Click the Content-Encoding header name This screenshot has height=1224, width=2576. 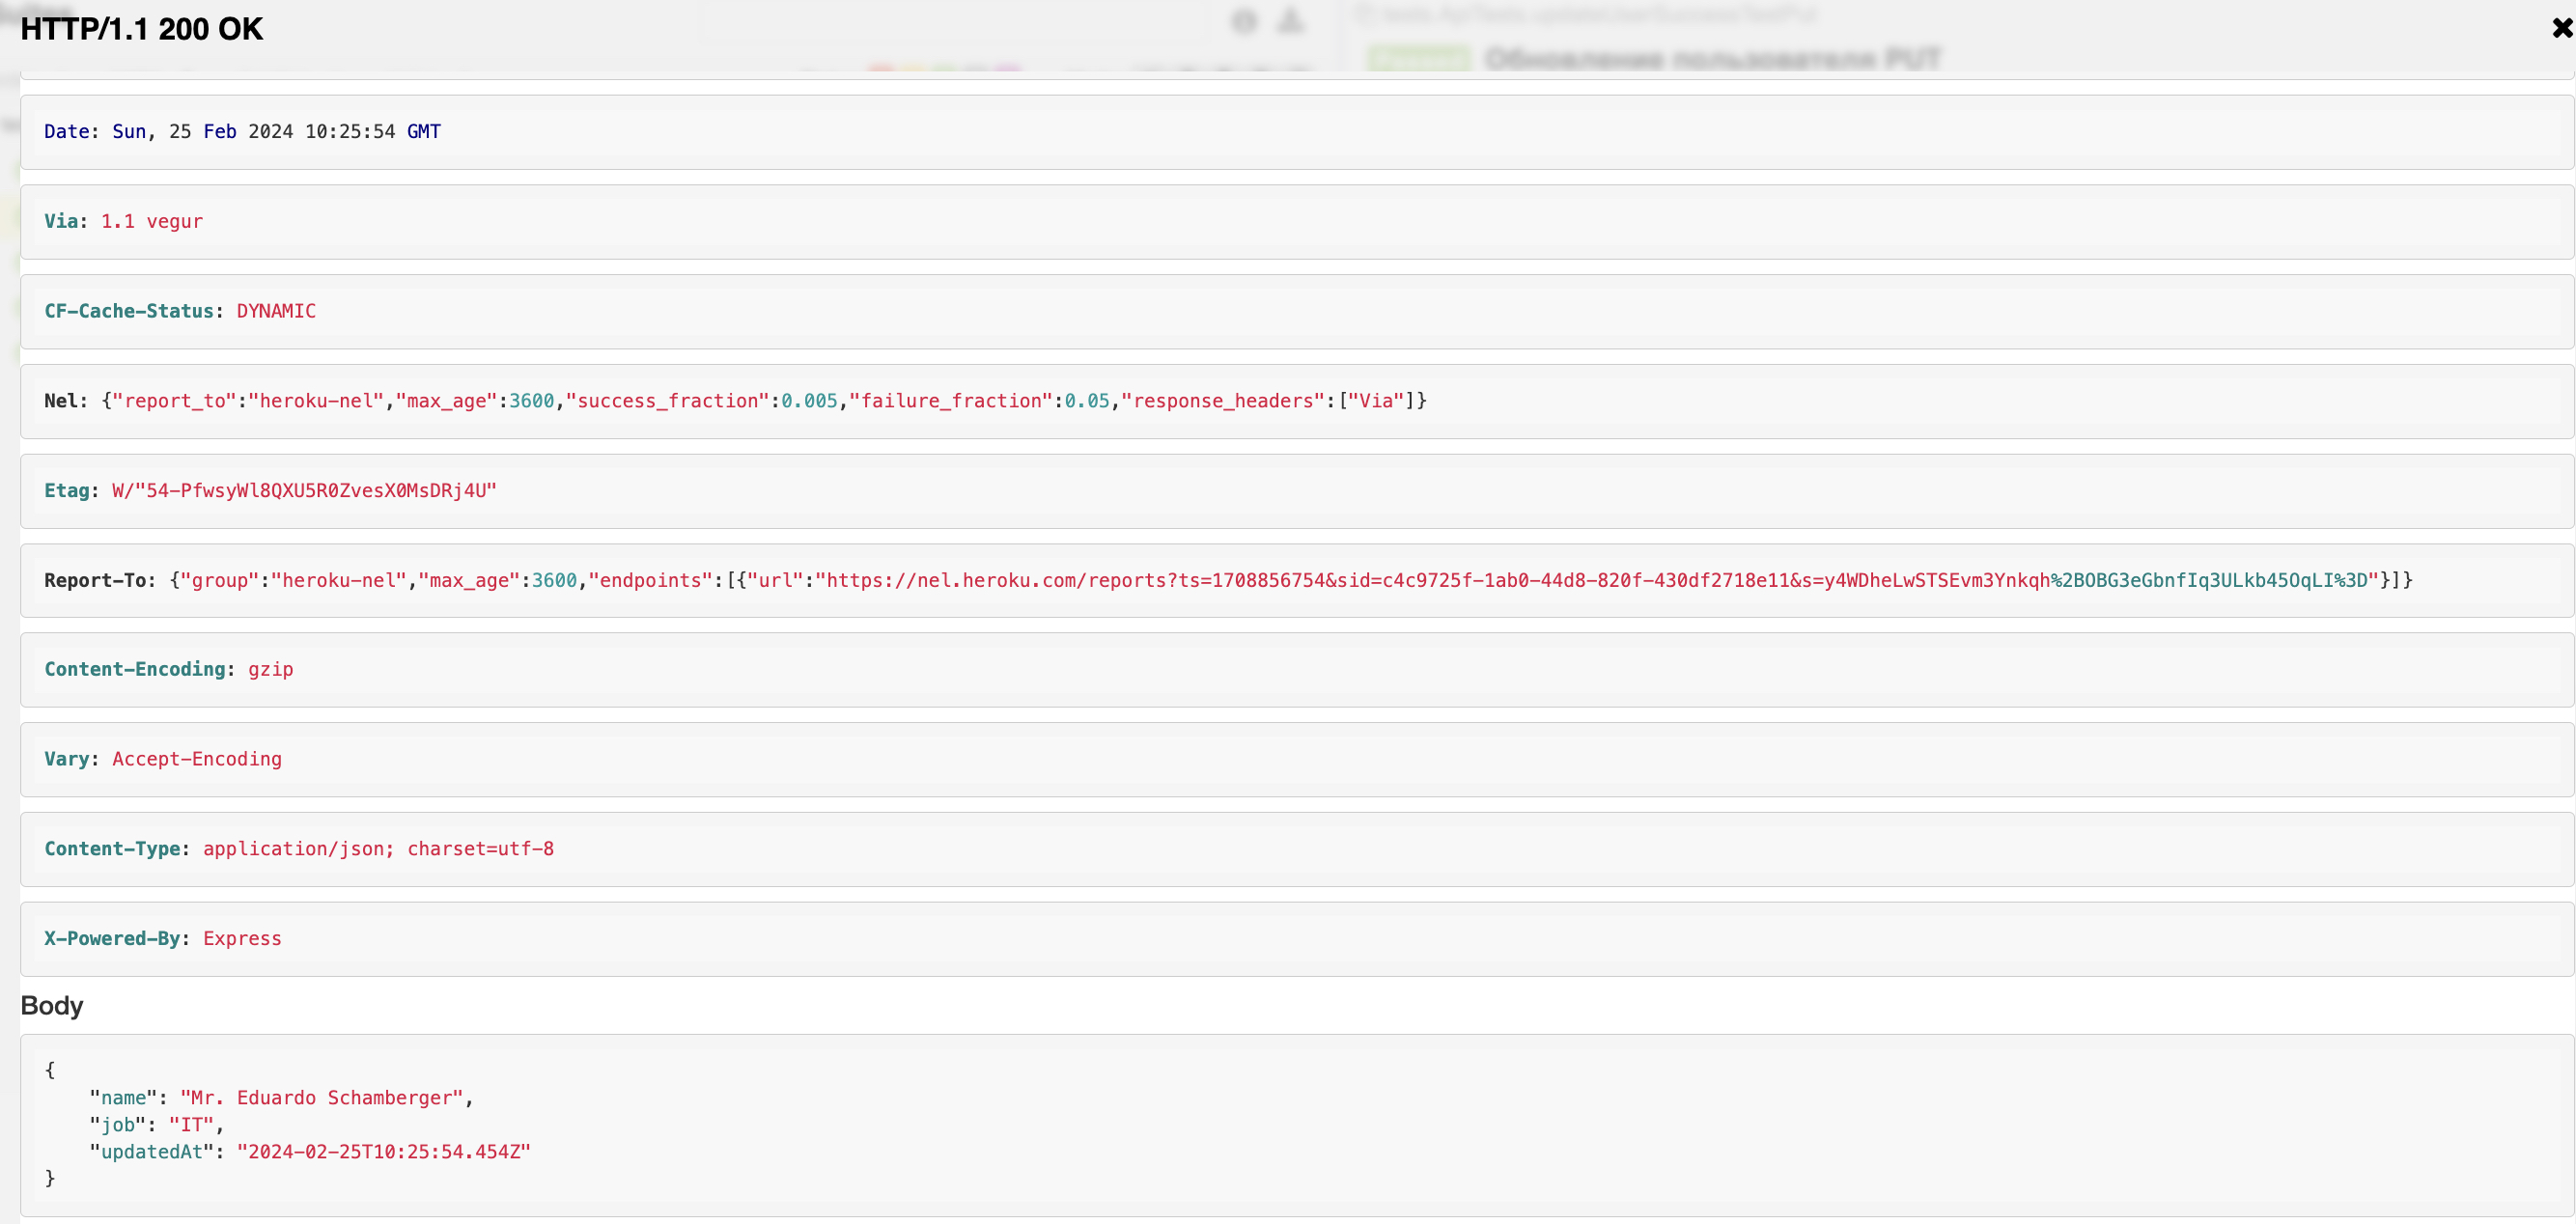point(135,669)
